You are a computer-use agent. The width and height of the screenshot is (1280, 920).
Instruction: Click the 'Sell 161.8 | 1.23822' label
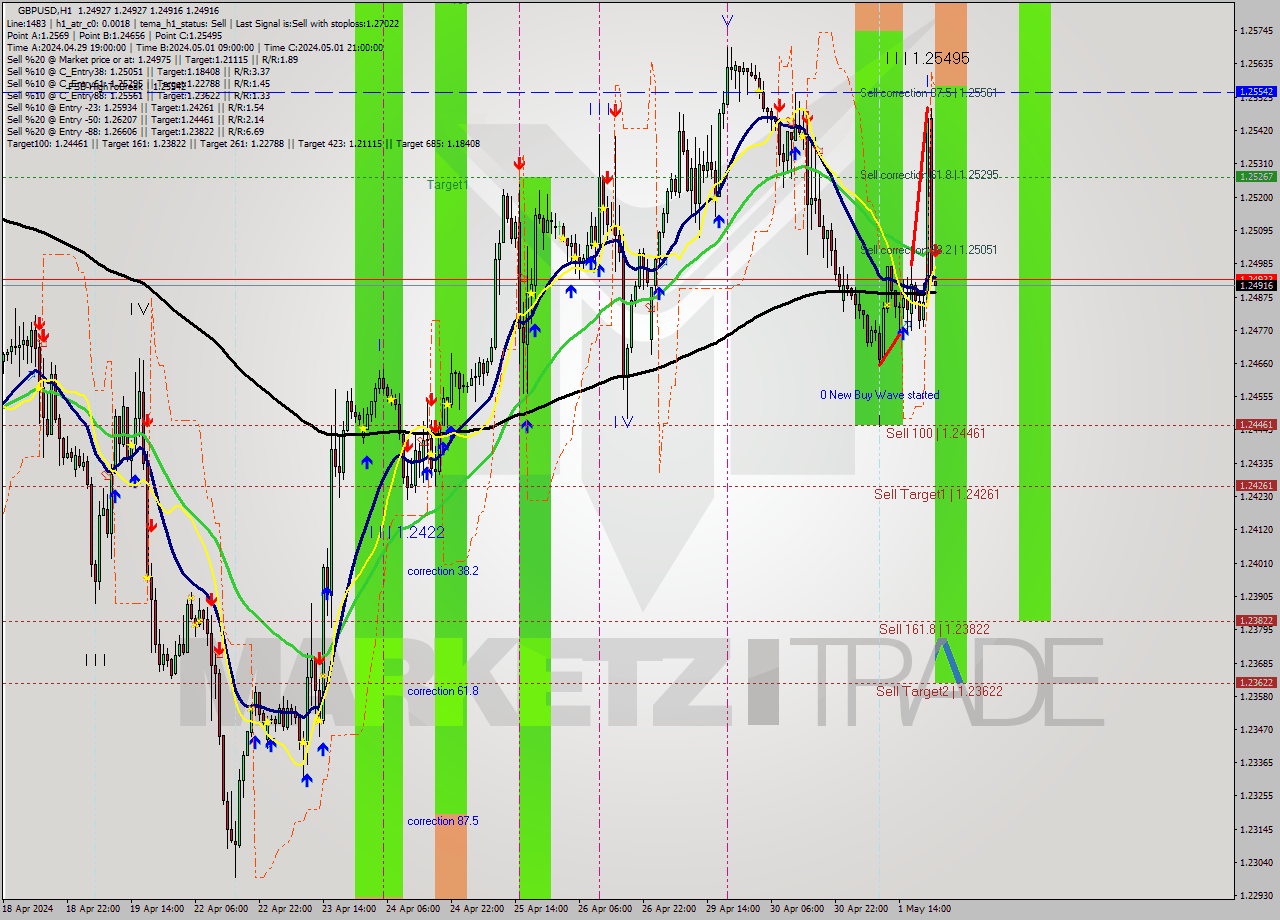click(x=934, y=629)
